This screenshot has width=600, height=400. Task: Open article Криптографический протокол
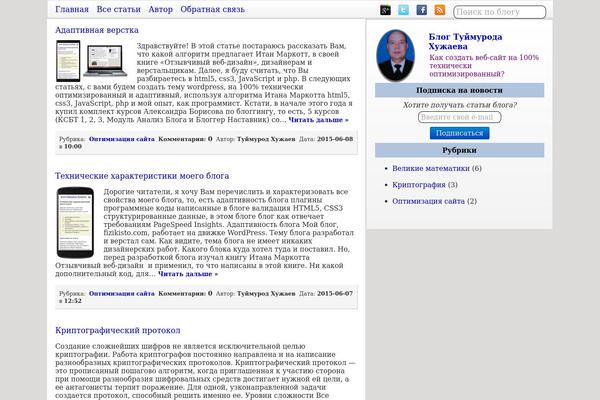point(117,330)
